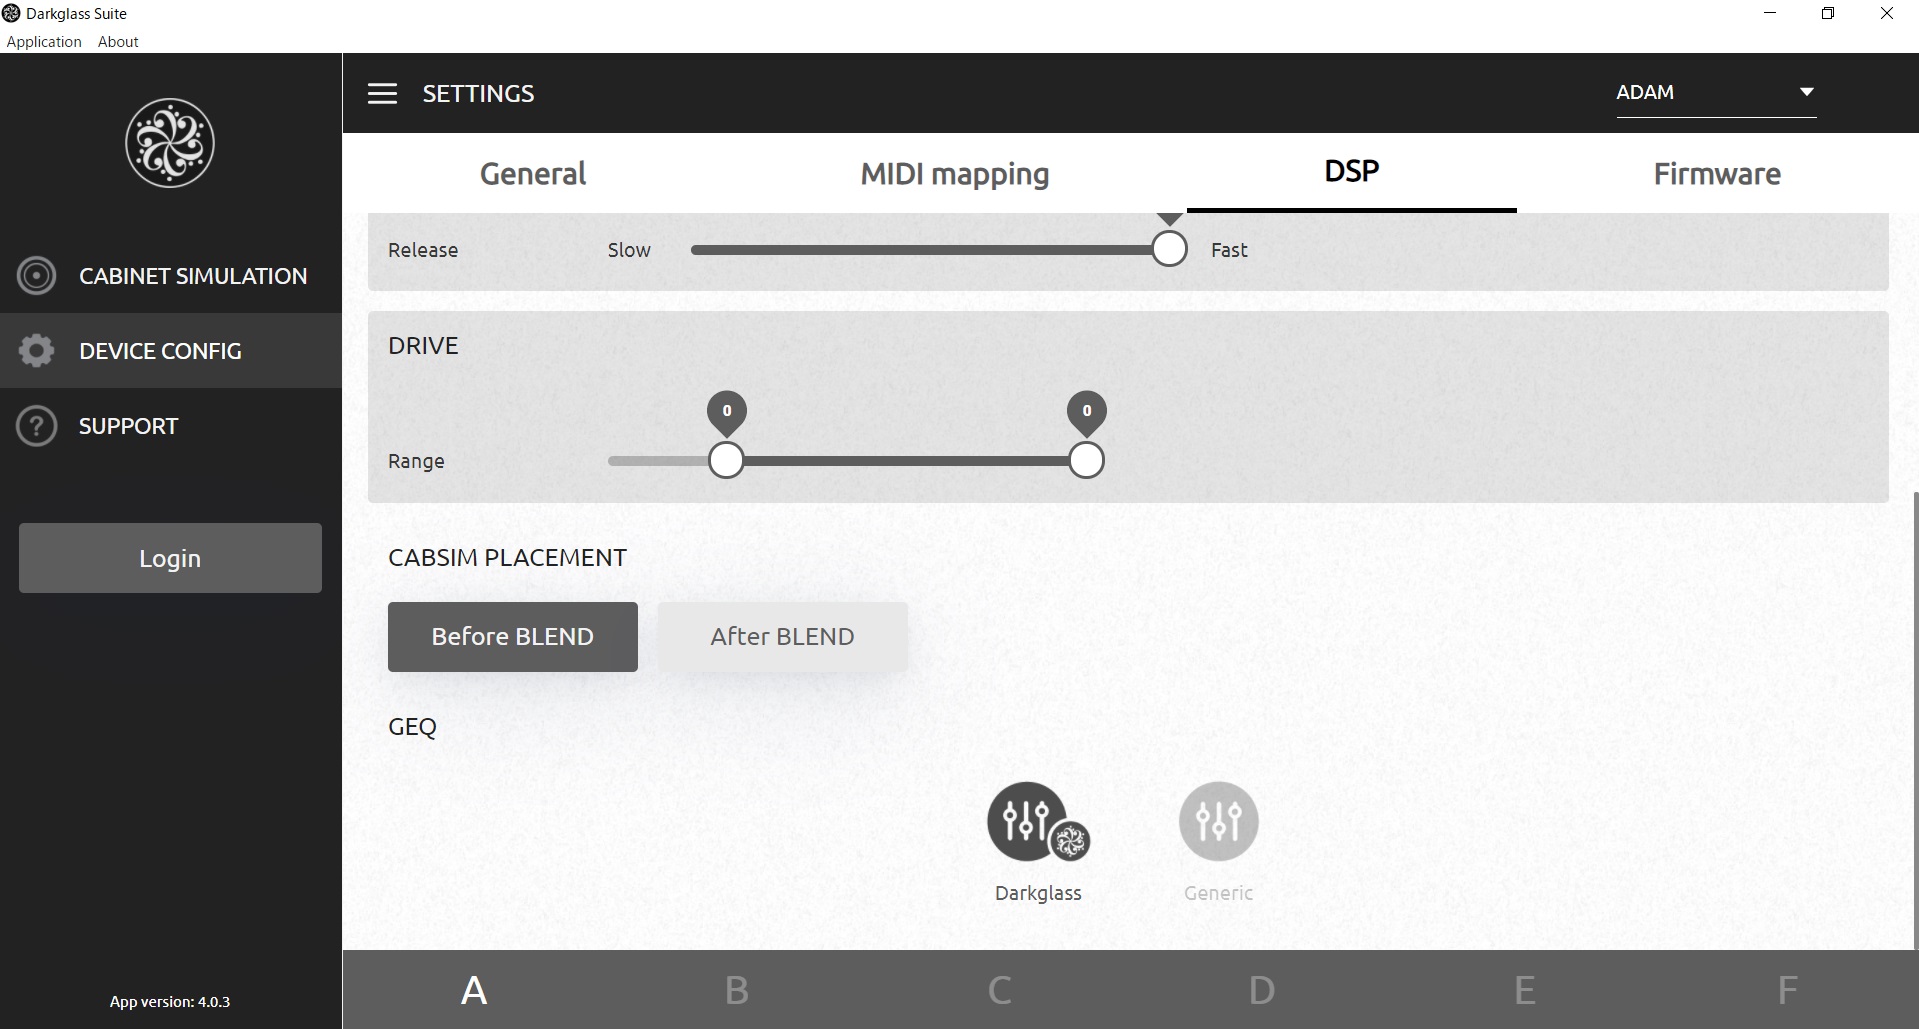1919x1029 pixels.
Task: Switch to the General tab
Action: (x=533, y=174)
